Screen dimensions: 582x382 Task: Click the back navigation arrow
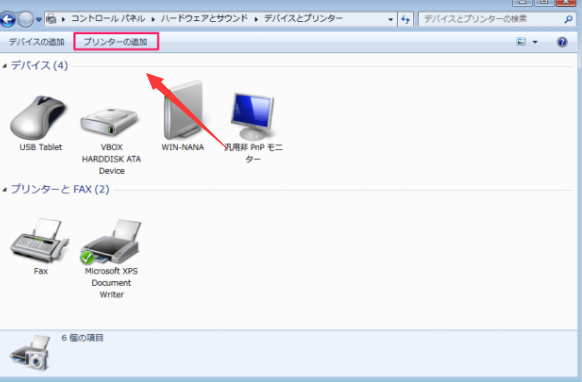(x=7, y=19)
